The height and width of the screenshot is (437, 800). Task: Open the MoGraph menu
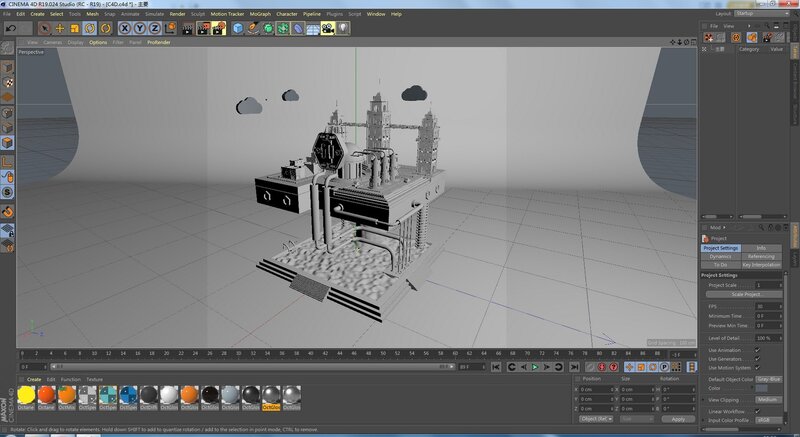[259, 14]
